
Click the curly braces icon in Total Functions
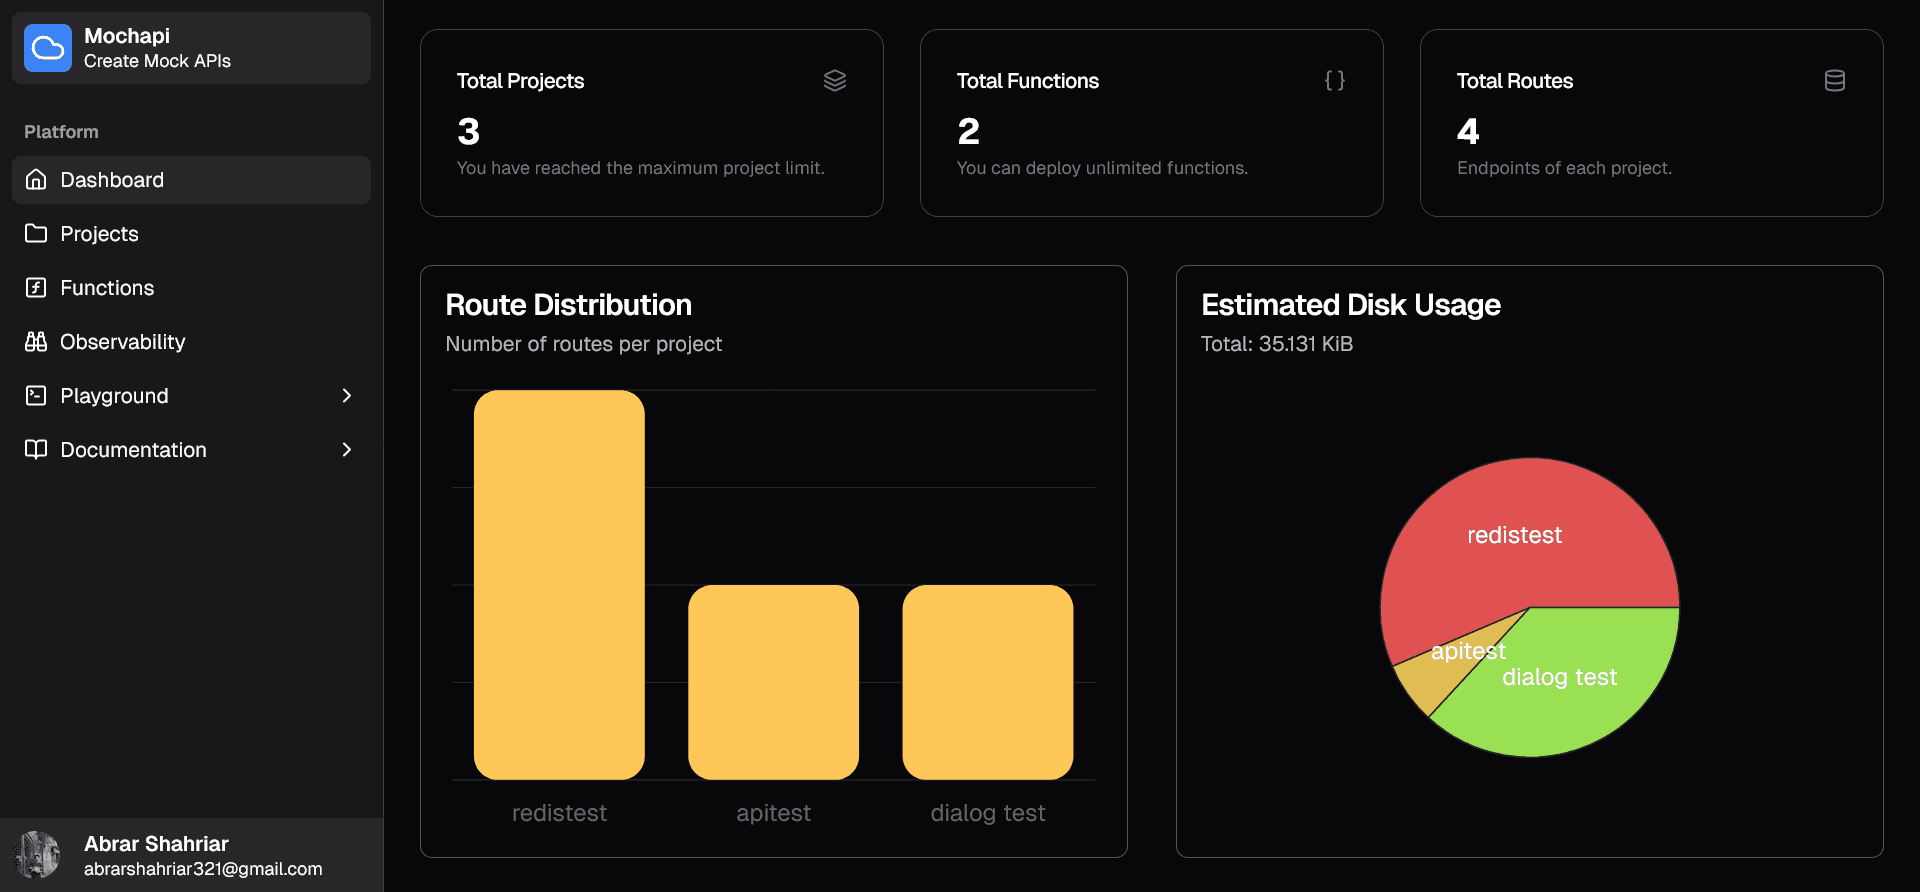click(1334, 81)
